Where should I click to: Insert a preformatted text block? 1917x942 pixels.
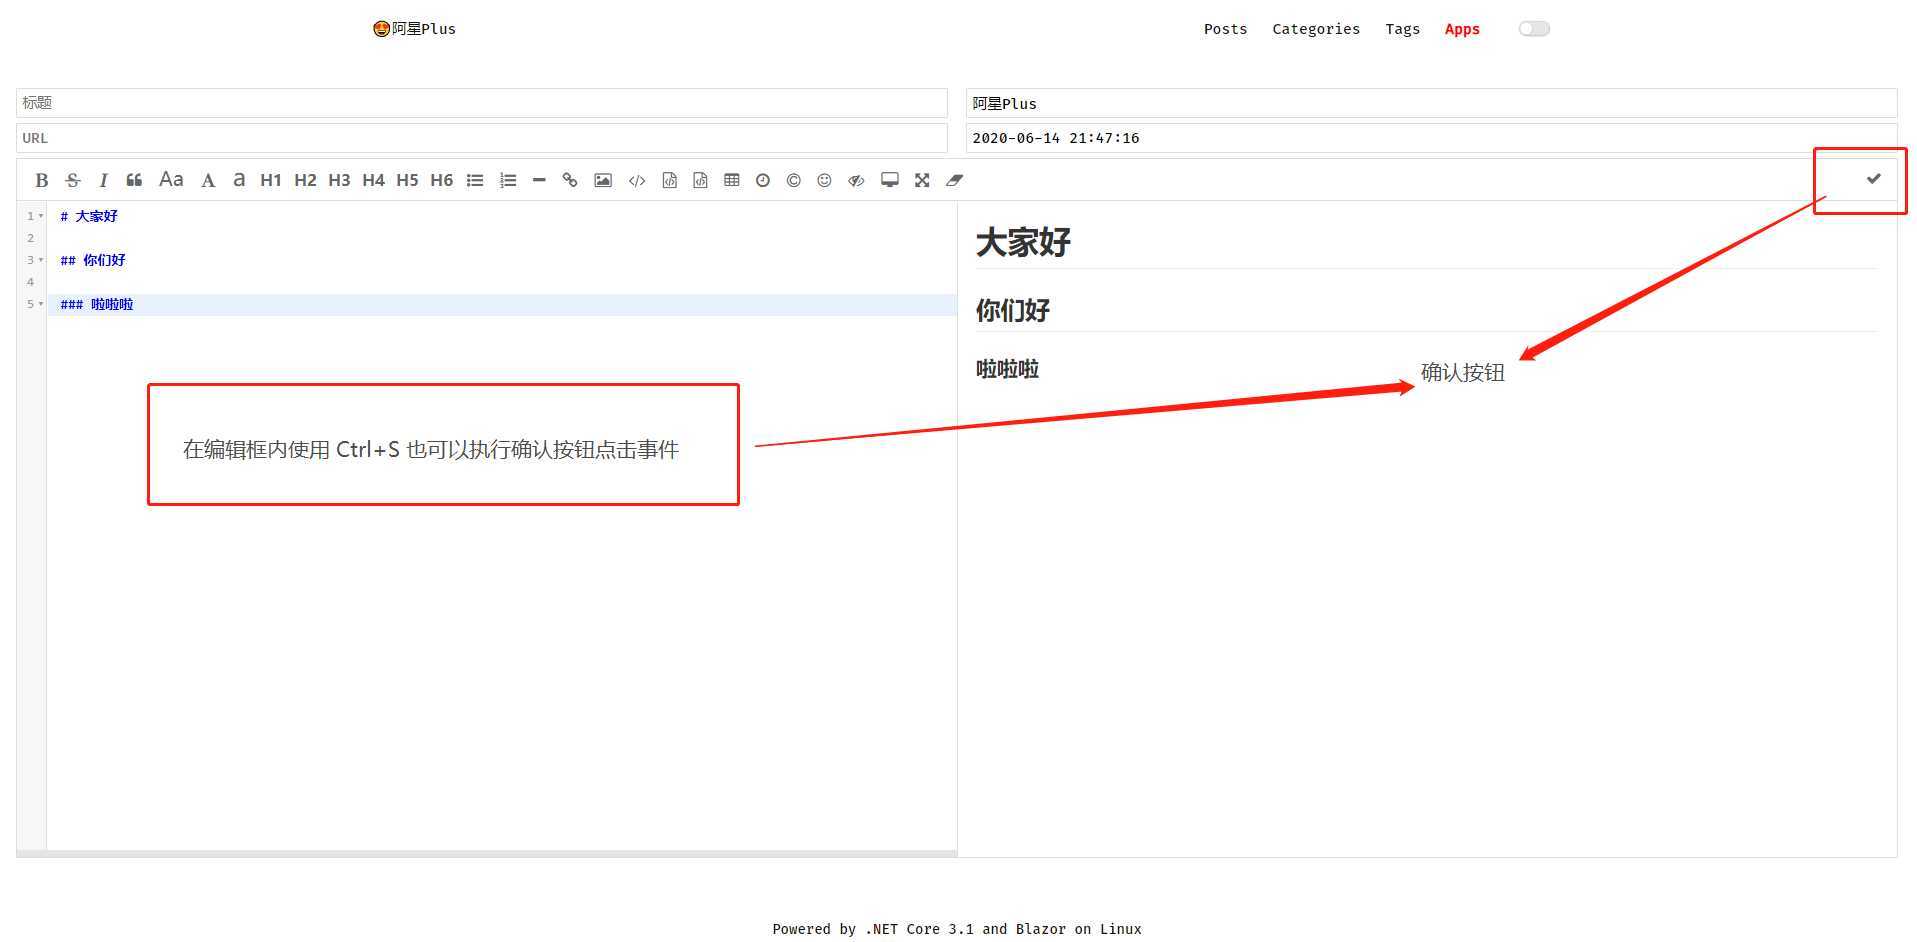coord(669,180)
